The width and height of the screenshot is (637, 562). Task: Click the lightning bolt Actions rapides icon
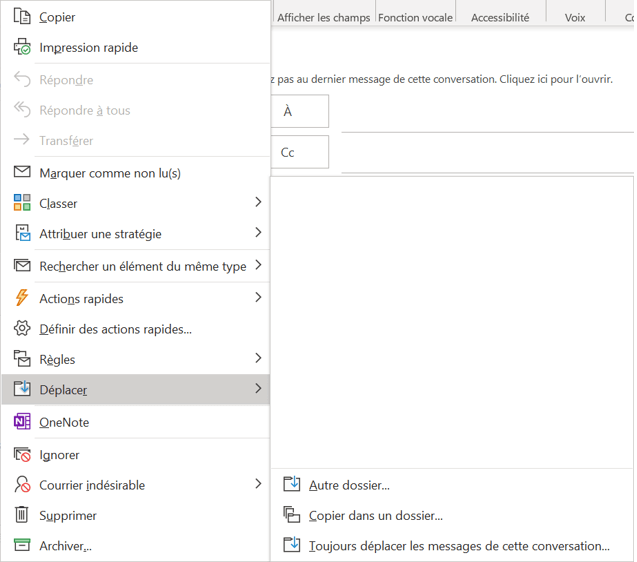(22, 297)
